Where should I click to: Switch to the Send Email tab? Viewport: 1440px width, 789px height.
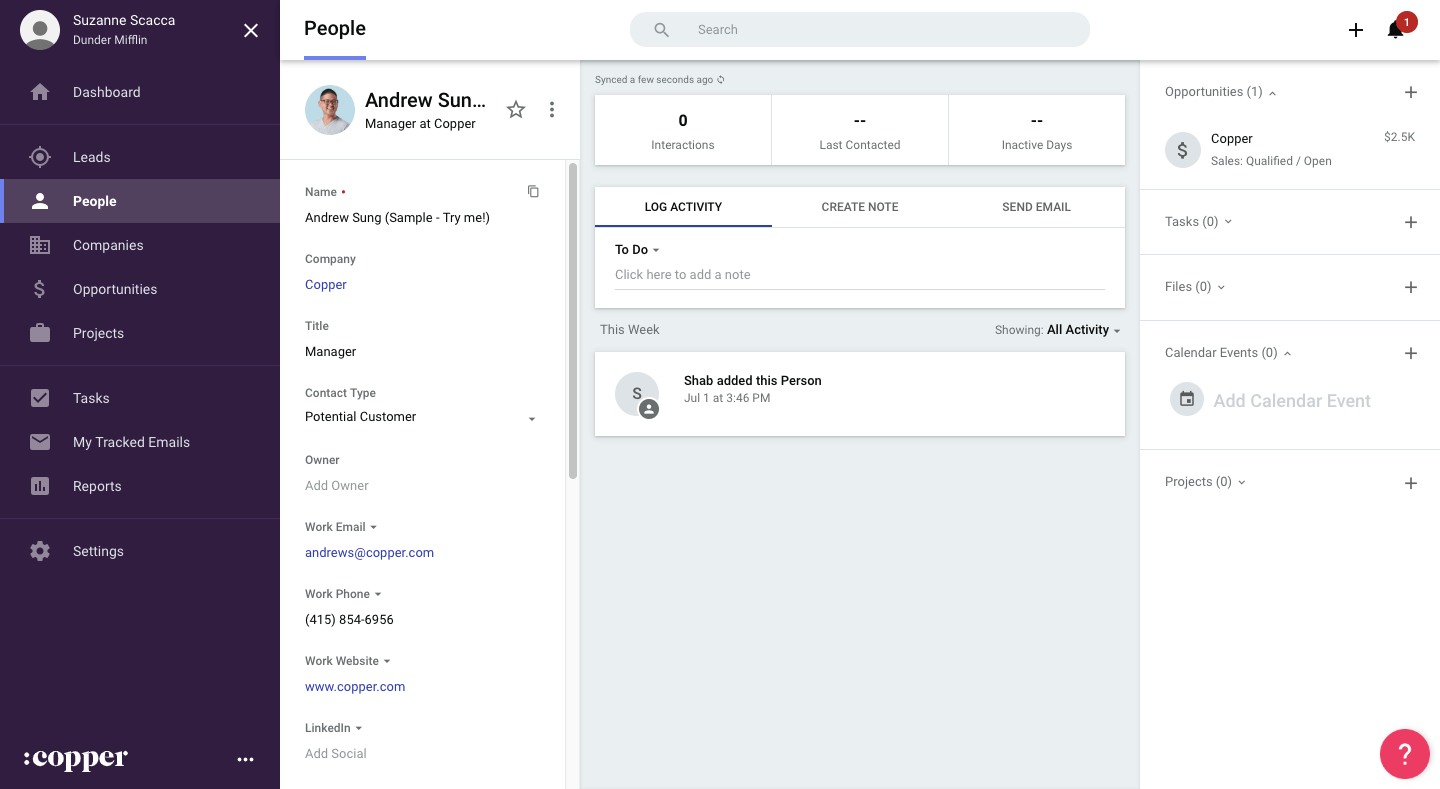1036,207
